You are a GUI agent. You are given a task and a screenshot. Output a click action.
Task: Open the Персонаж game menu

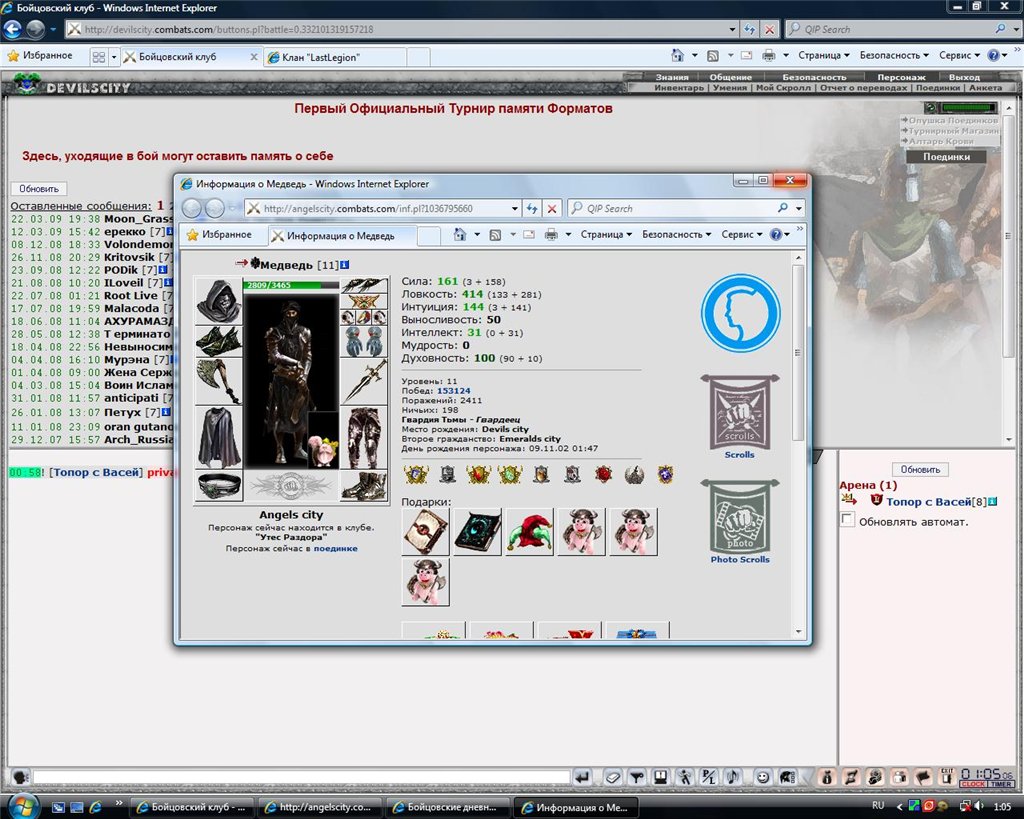(901, 77)
